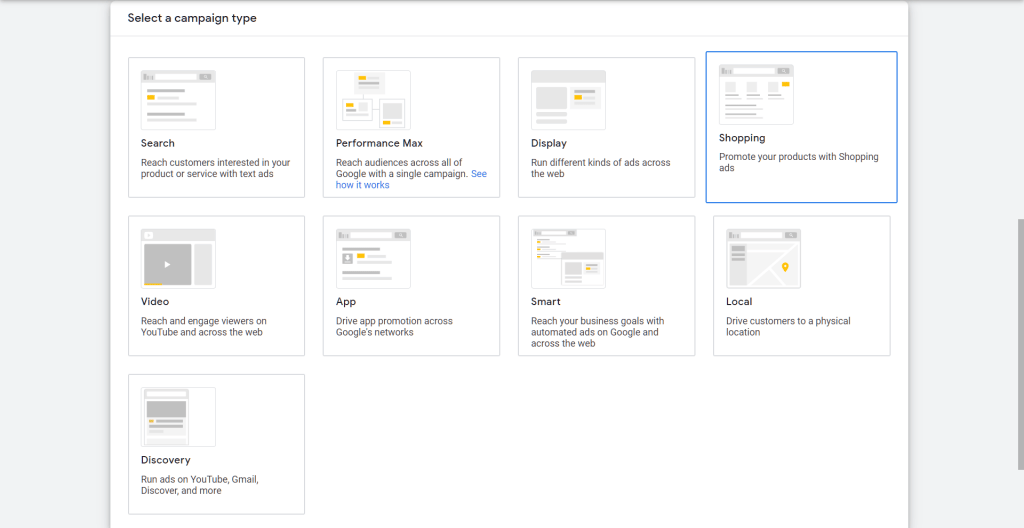This screenshot has width=1024, height=528.
Task: Select the Discovery campaign feed icon
Action: tap(178, 416)
